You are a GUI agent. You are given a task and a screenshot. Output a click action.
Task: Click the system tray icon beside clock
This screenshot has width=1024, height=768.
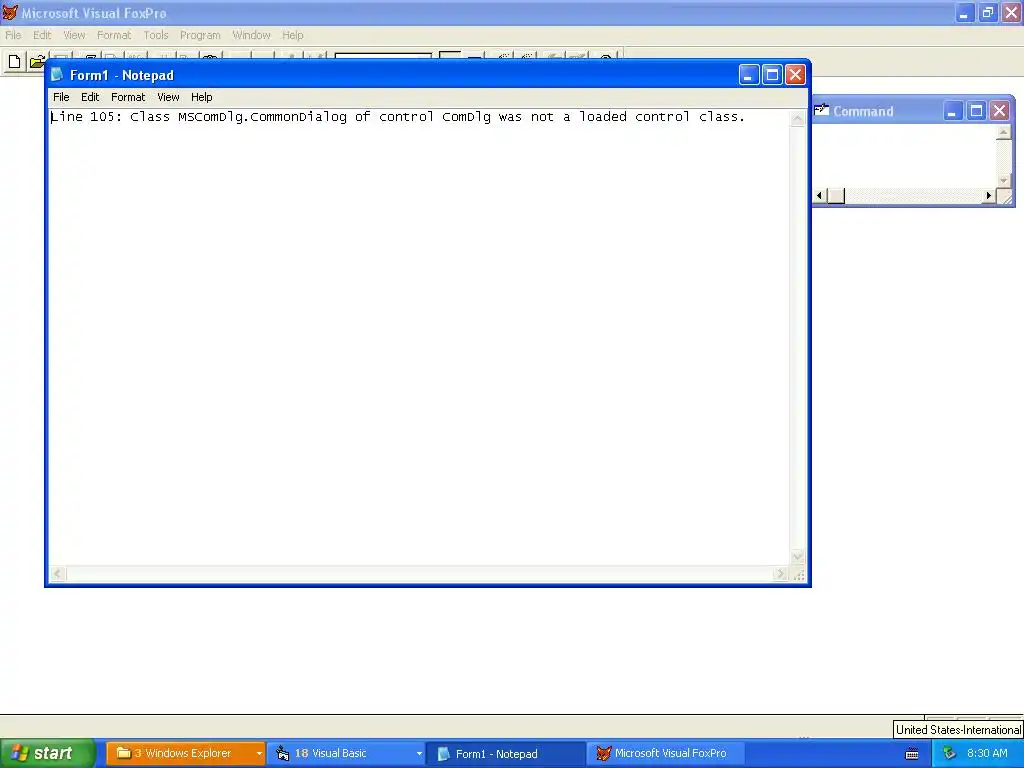click(x=949, y=754)
